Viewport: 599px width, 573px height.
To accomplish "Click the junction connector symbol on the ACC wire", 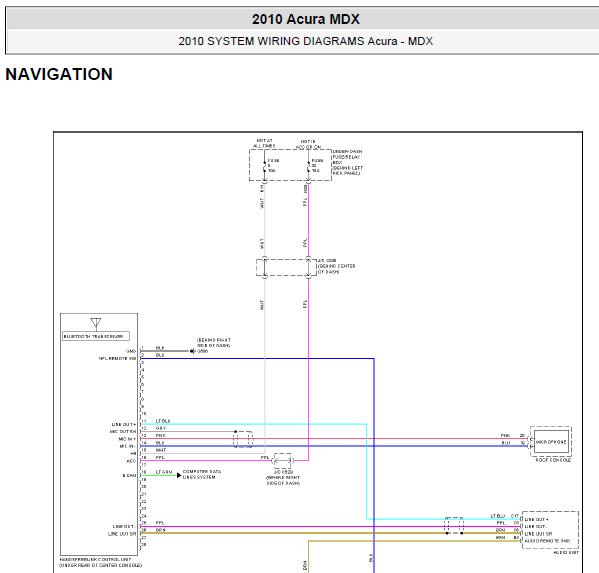I will 283,461.
